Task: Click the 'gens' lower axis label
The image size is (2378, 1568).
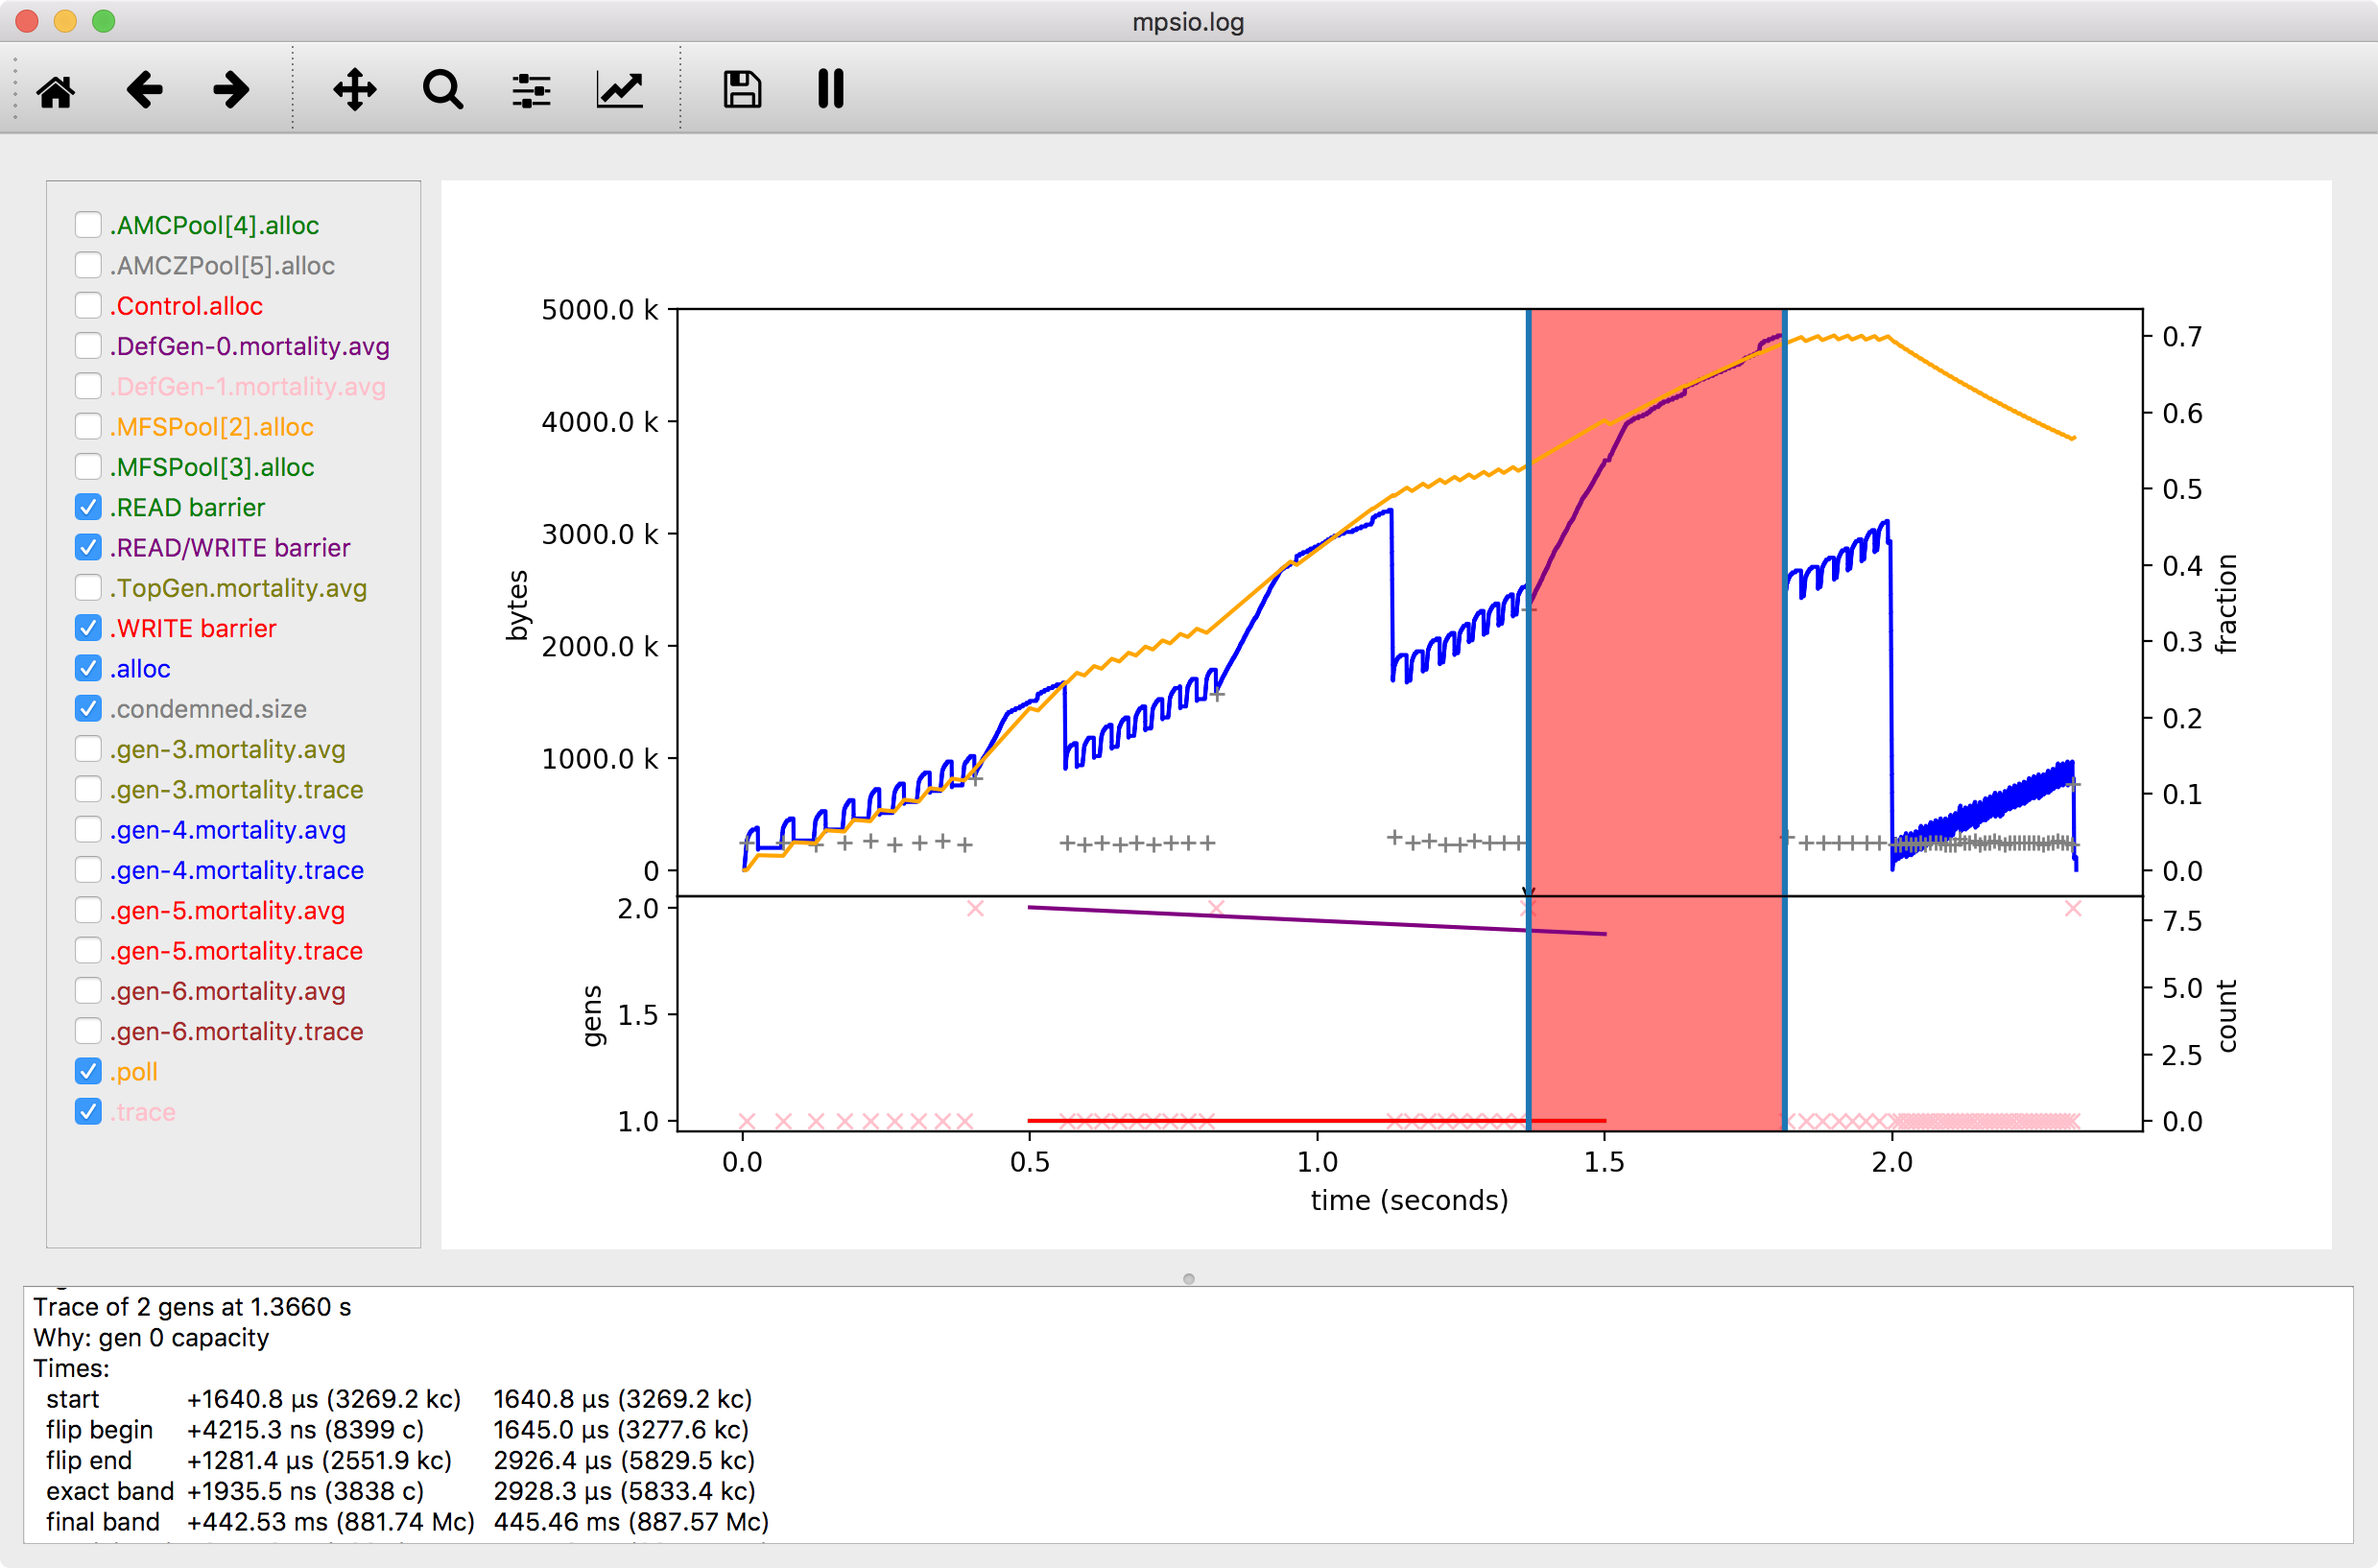Action: (592, 1015)
